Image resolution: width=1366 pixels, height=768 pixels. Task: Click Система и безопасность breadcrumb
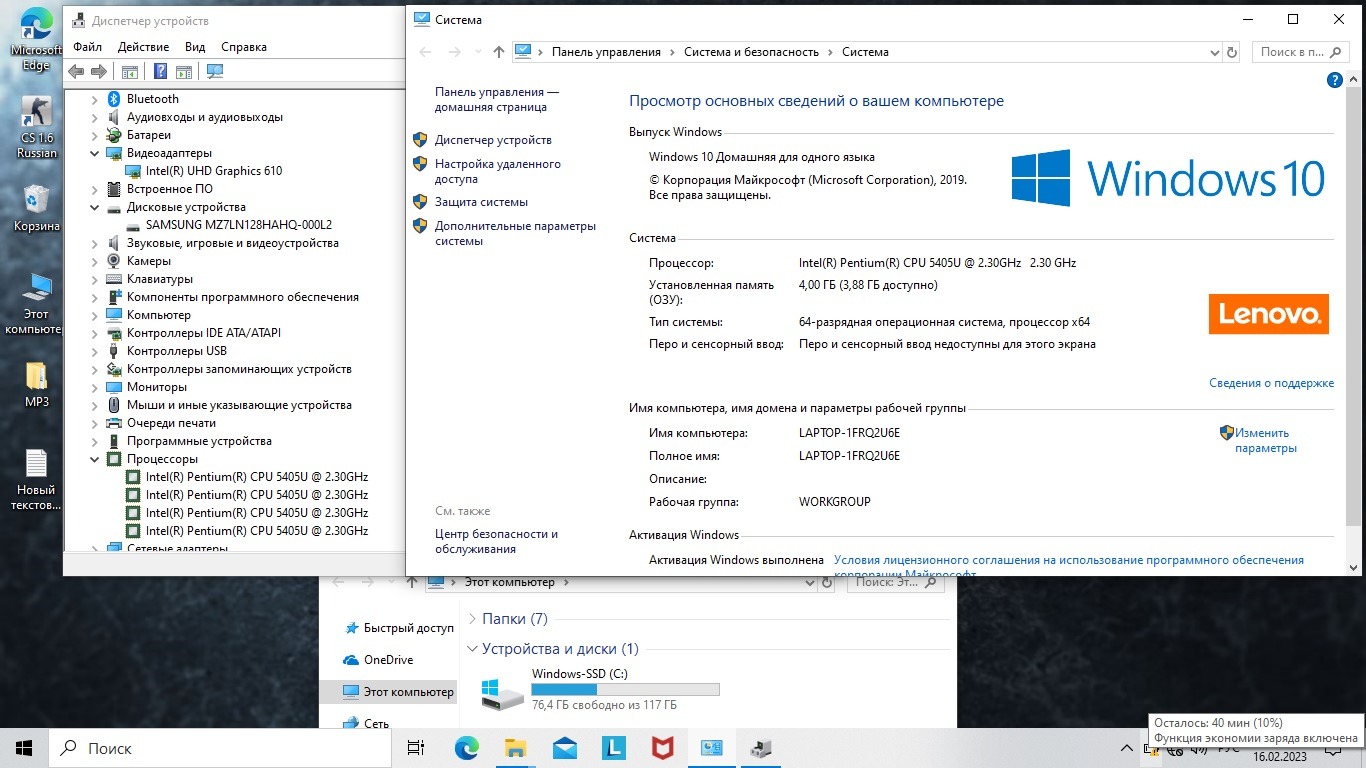click(x=751, y=52)
